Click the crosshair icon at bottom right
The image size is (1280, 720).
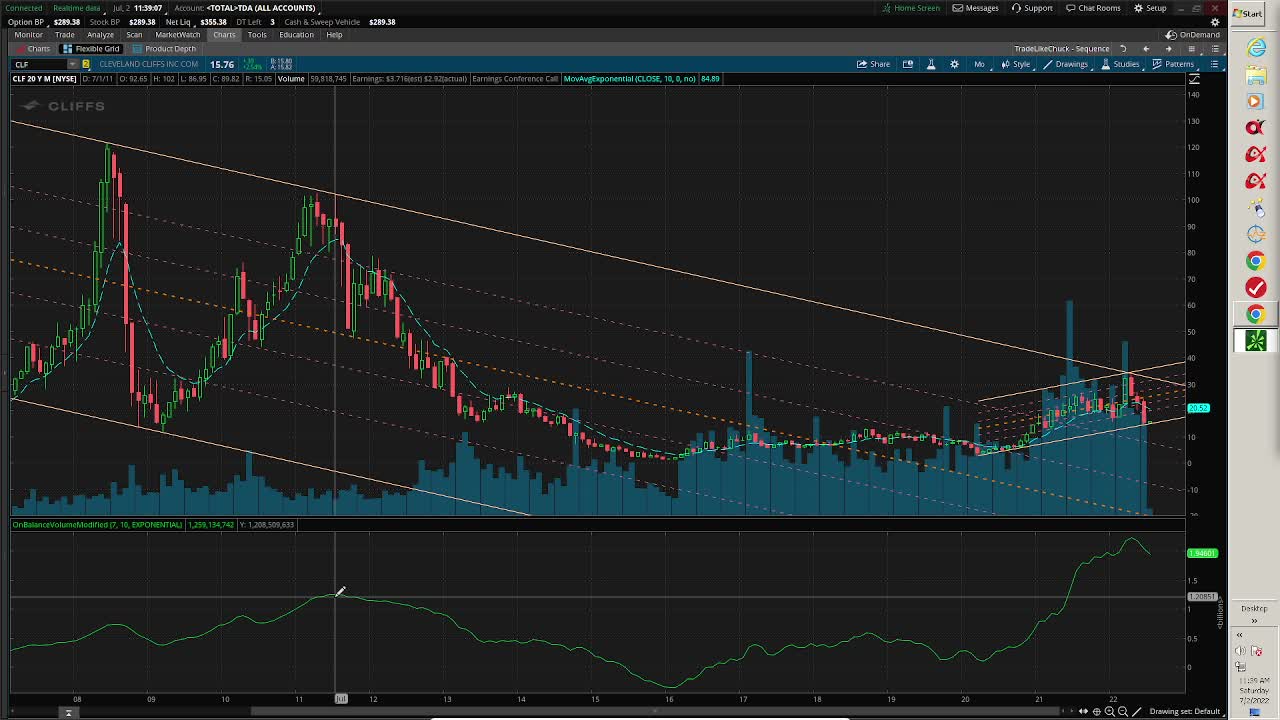[x=1096, y=711]
